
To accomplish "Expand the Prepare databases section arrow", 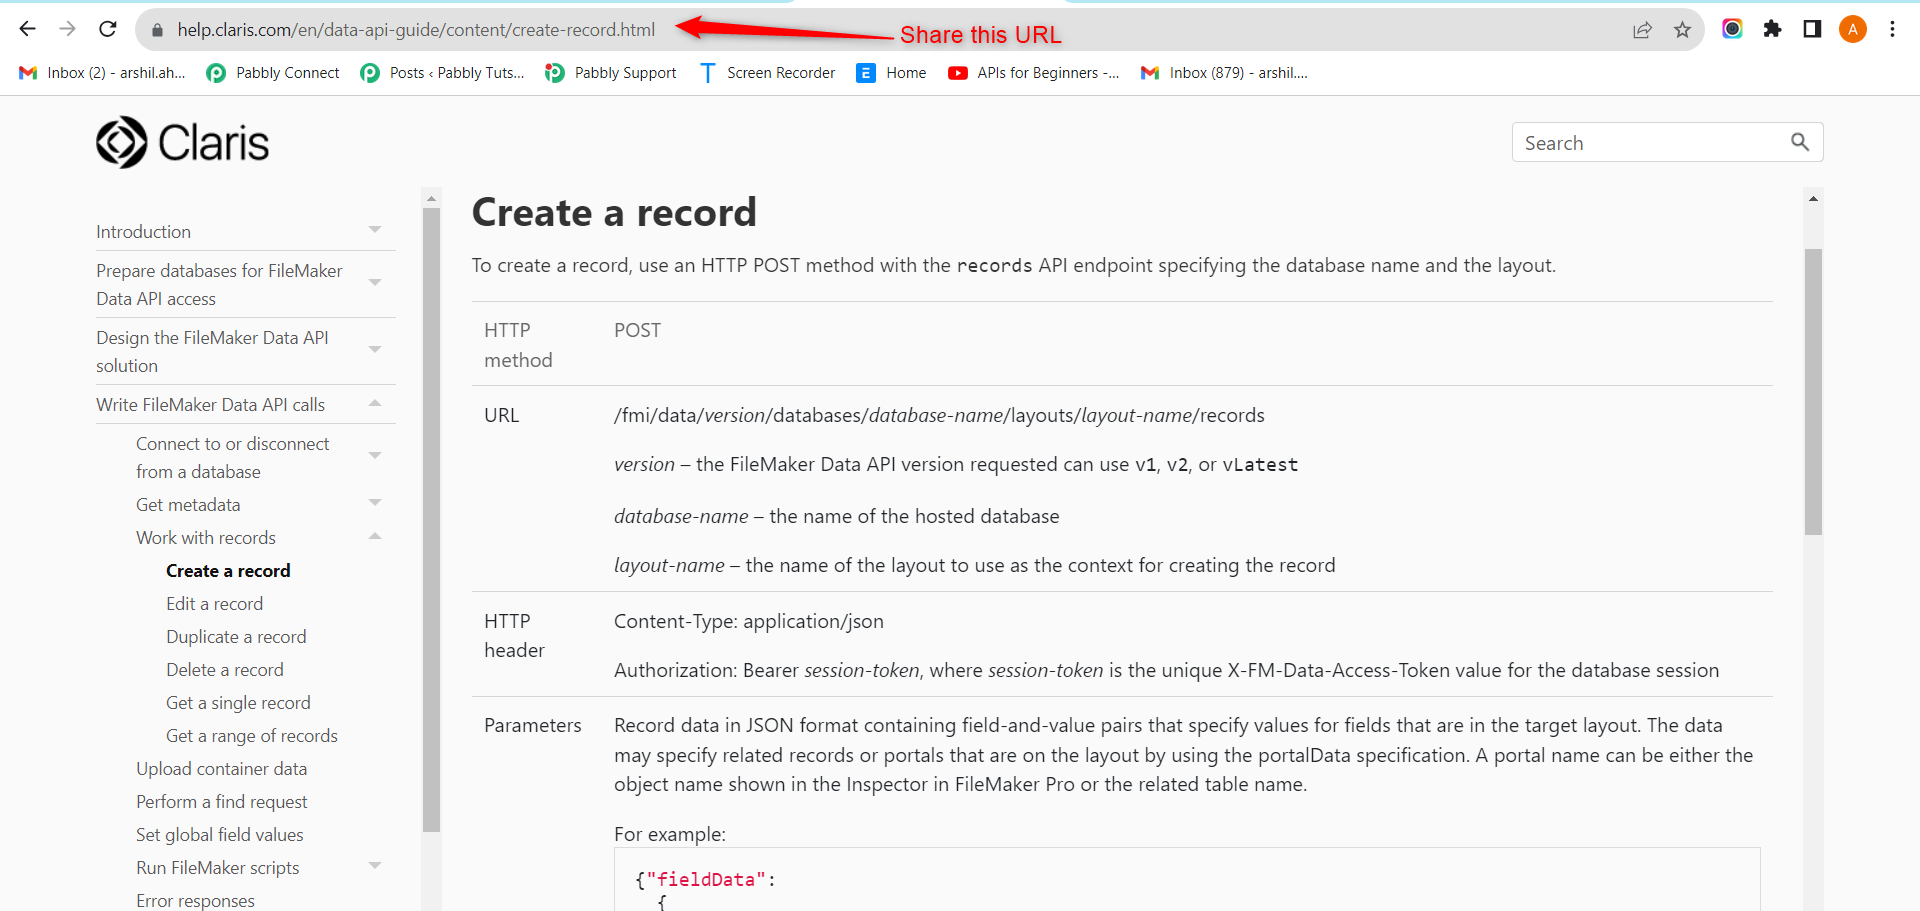I will 375,283.
